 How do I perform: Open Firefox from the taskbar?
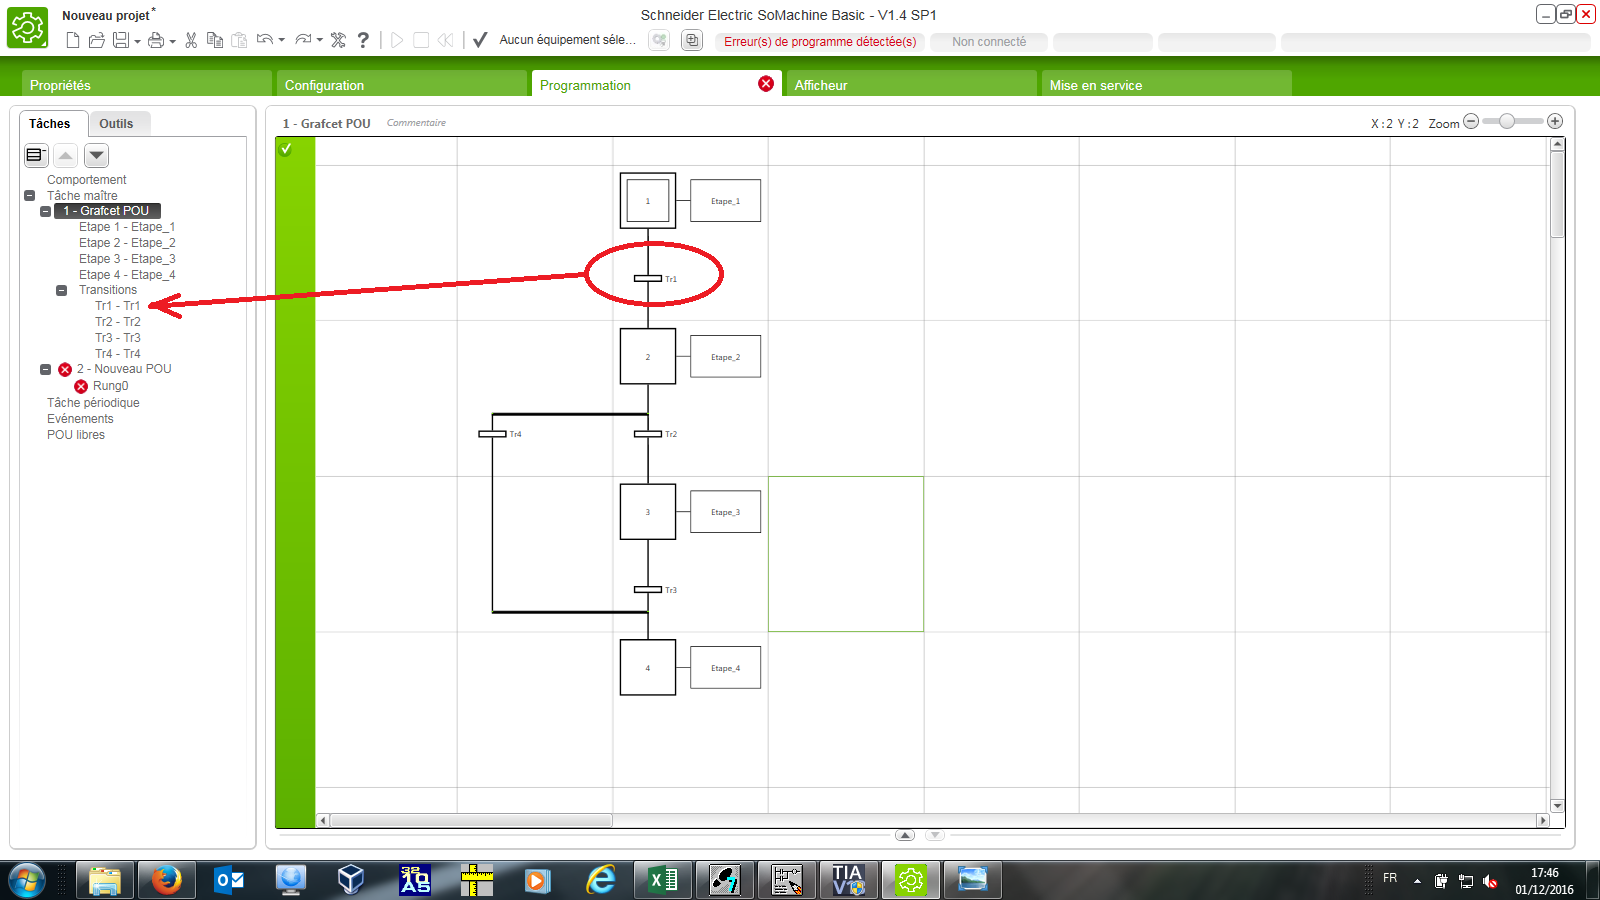166,880
